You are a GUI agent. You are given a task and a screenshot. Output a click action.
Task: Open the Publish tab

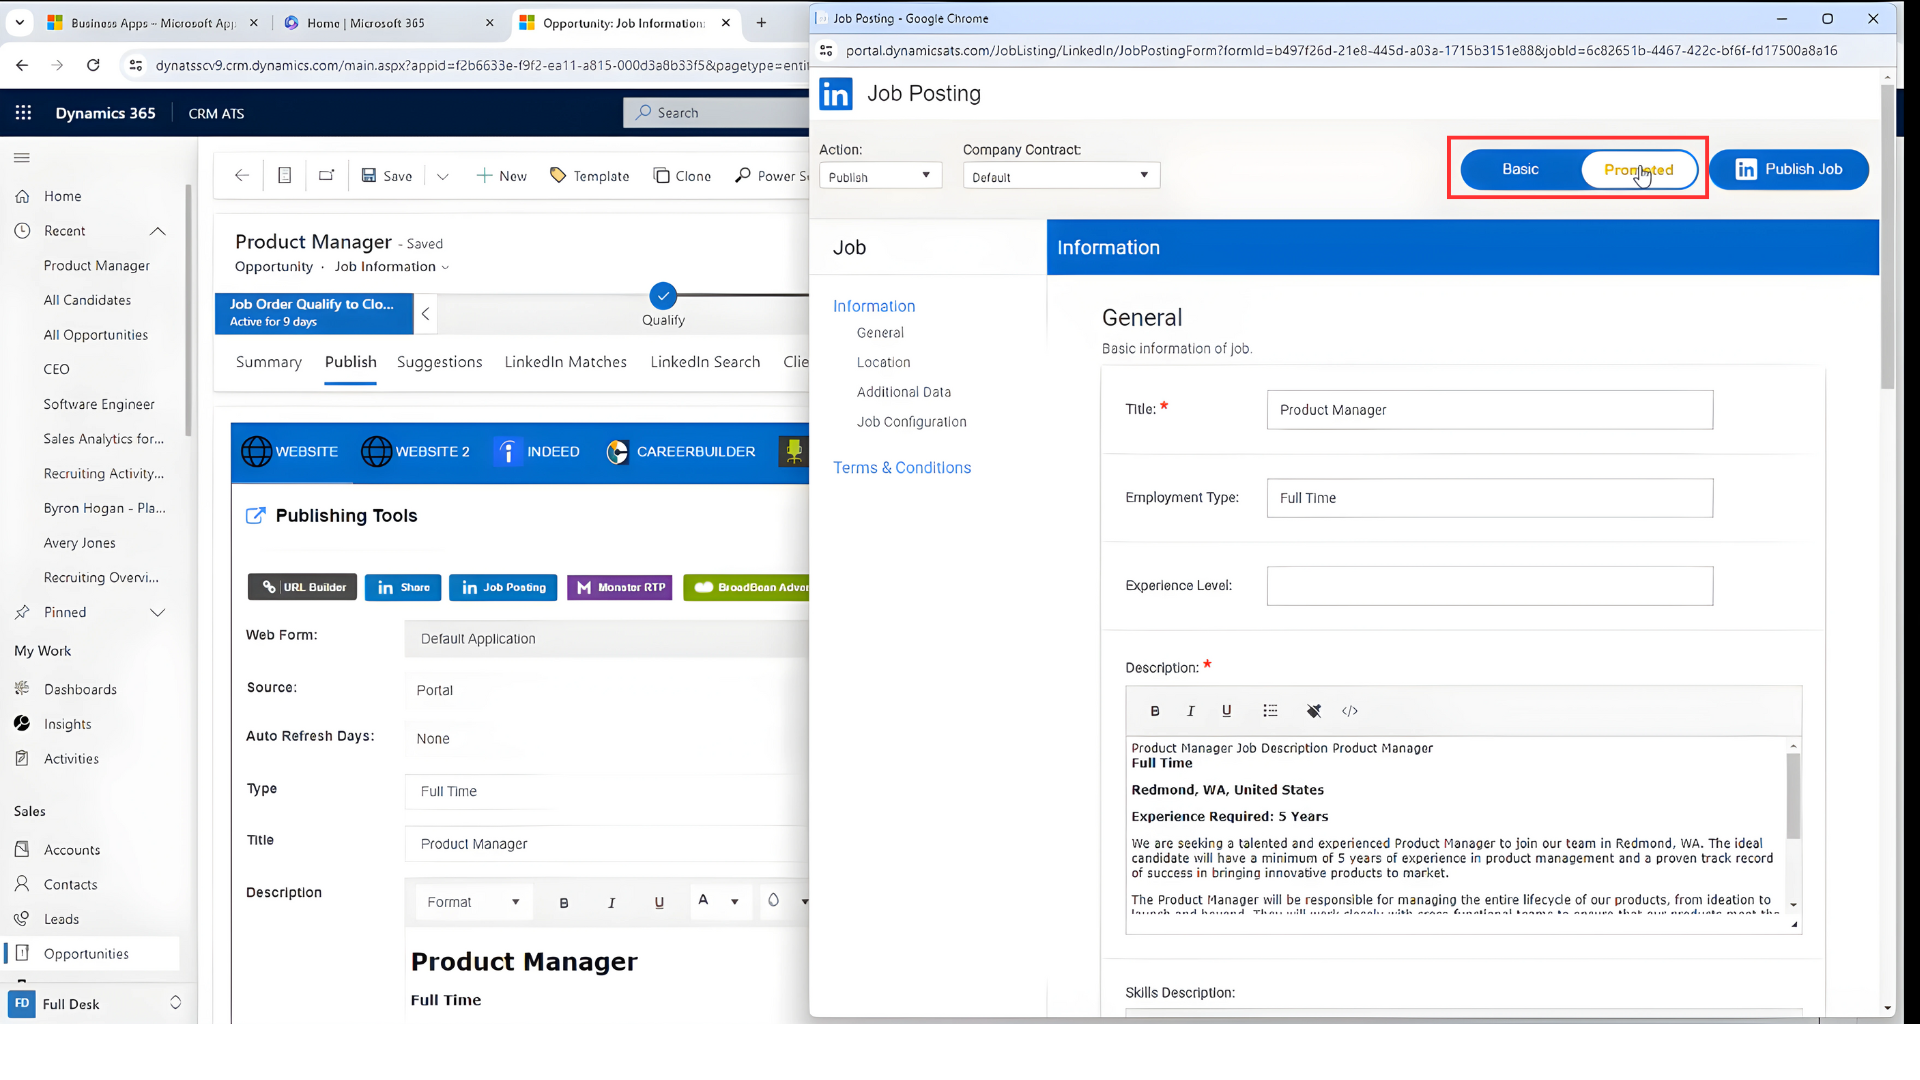pos(350,363)
